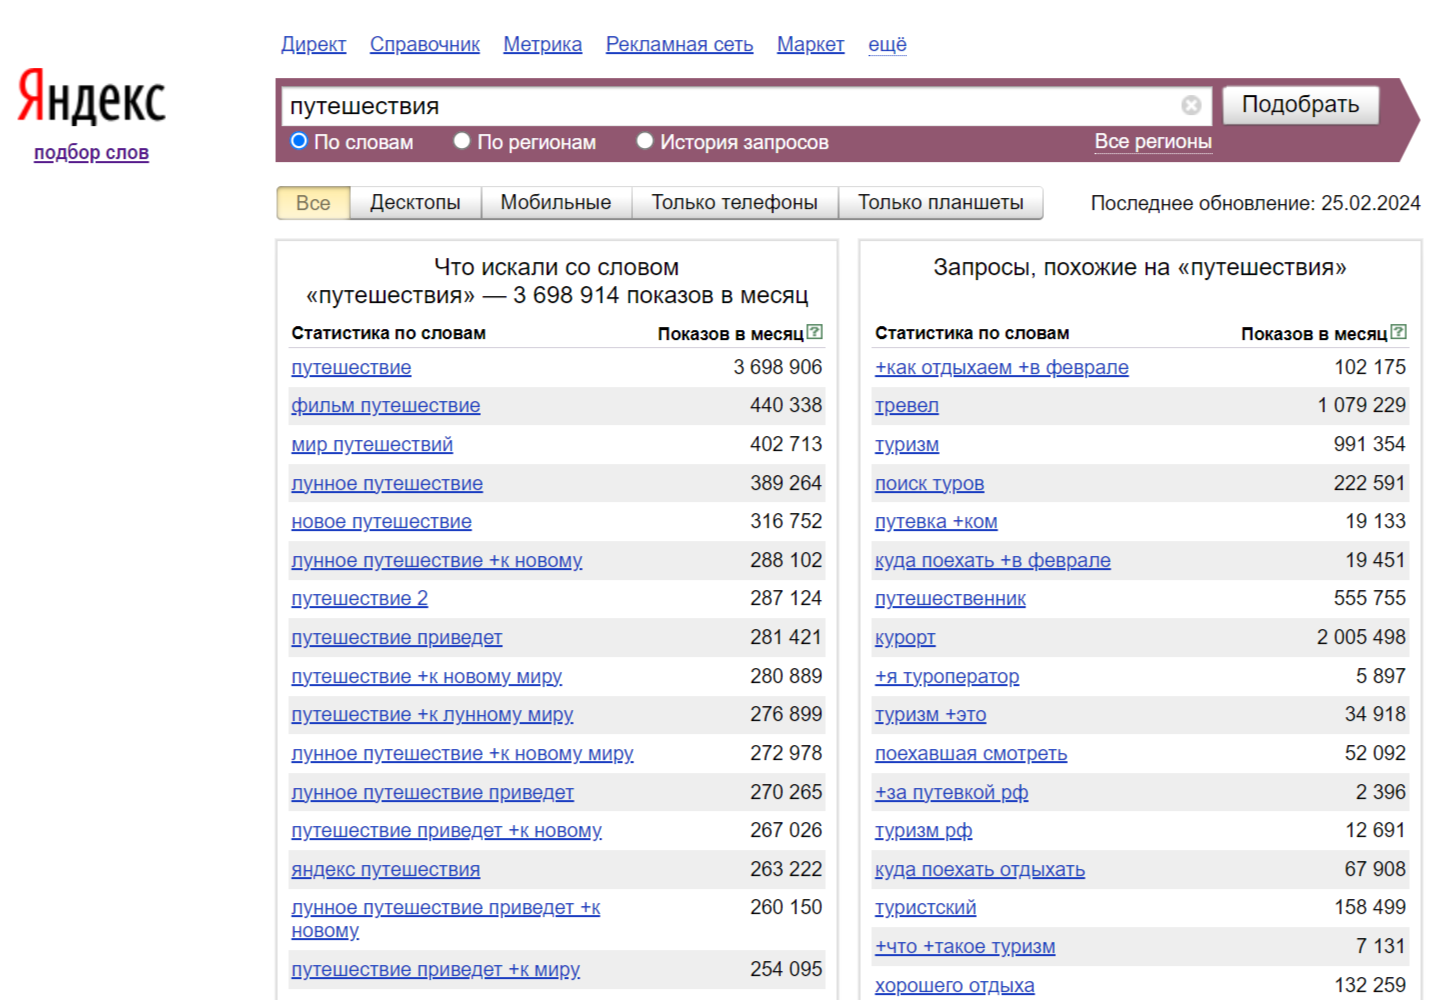The width and height of the screenshot is (1444, 1000).
Task: Open the "Все регионы" region selector
Action: [1153, 141]
